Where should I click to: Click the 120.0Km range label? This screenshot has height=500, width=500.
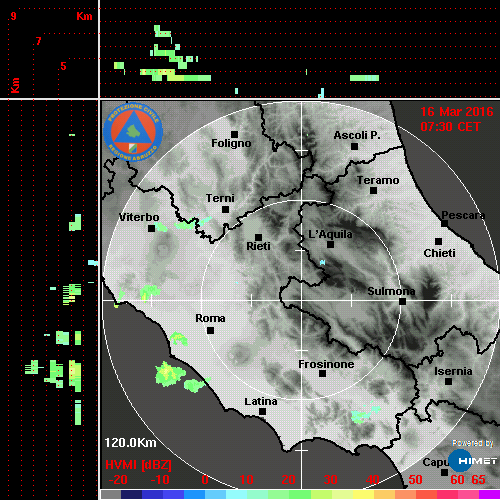coord(130,443)
